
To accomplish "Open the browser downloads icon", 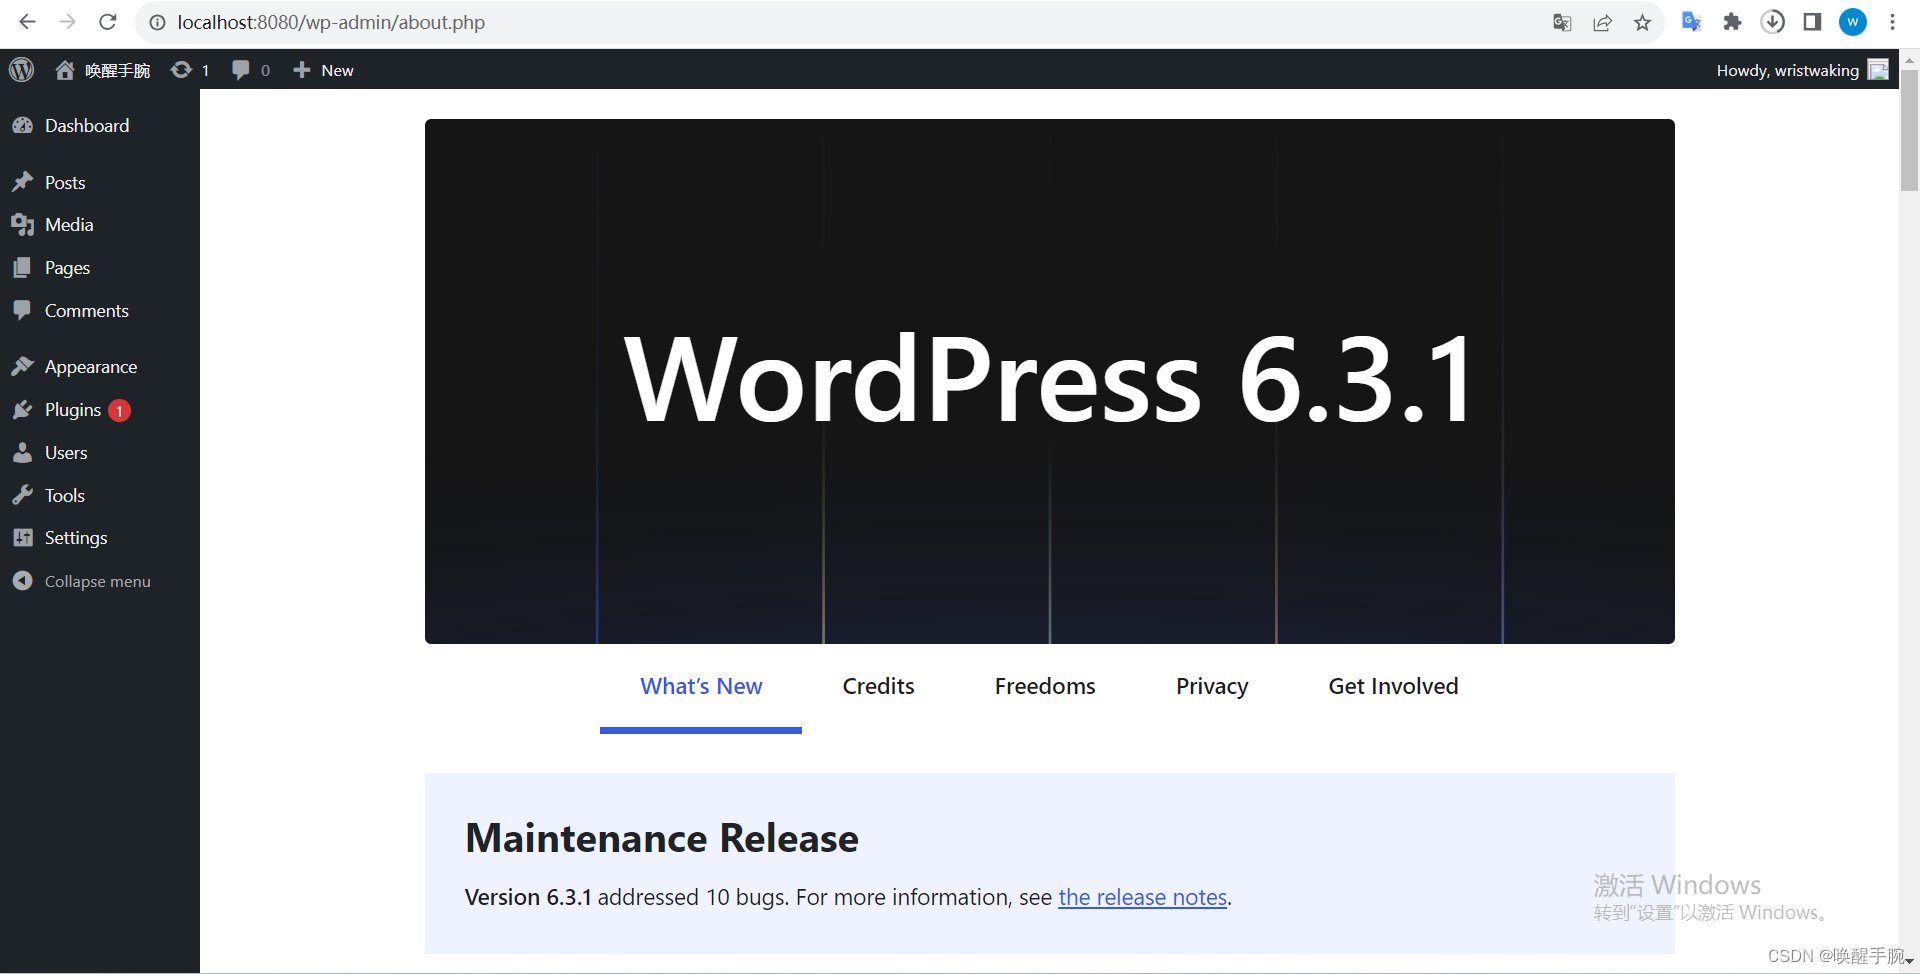I will click(x=1772, y=22).
